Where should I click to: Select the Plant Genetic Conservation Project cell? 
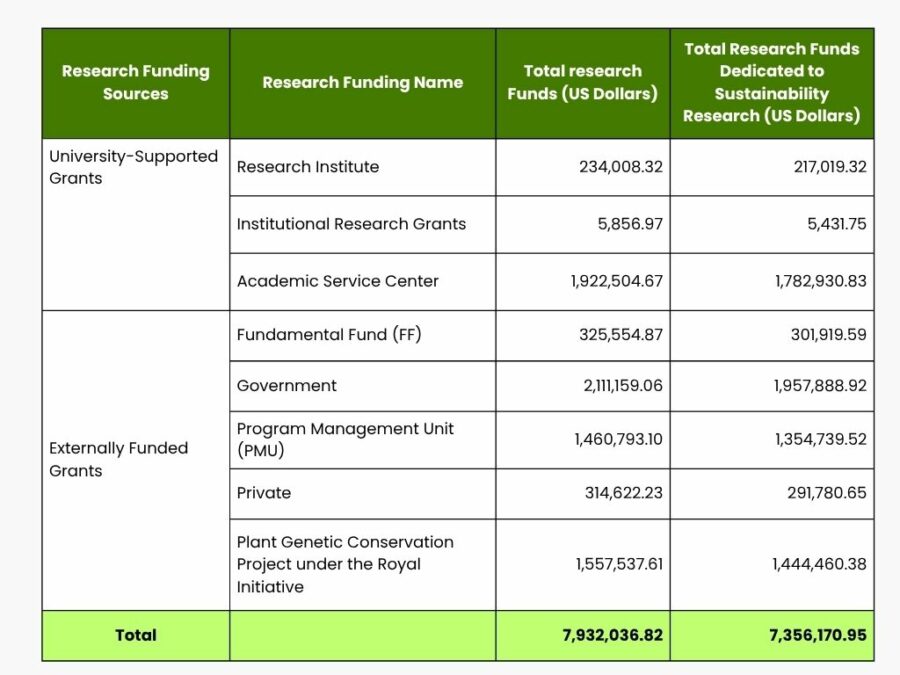coord(345,564)
